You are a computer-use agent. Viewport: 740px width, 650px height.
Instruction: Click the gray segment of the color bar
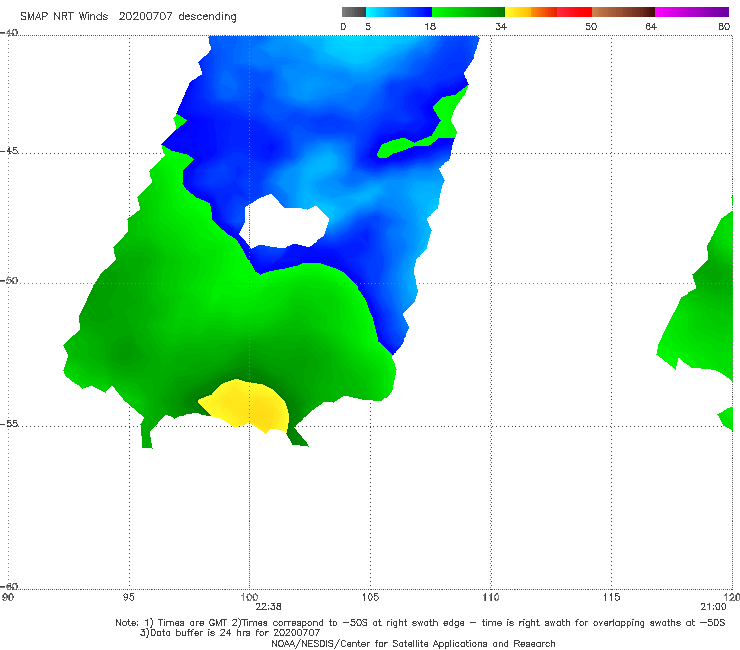pos(353,12)
